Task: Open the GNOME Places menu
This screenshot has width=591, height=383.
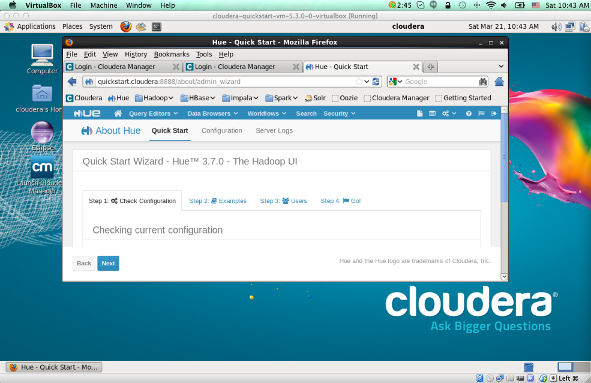Action: (x=72, y=26)
